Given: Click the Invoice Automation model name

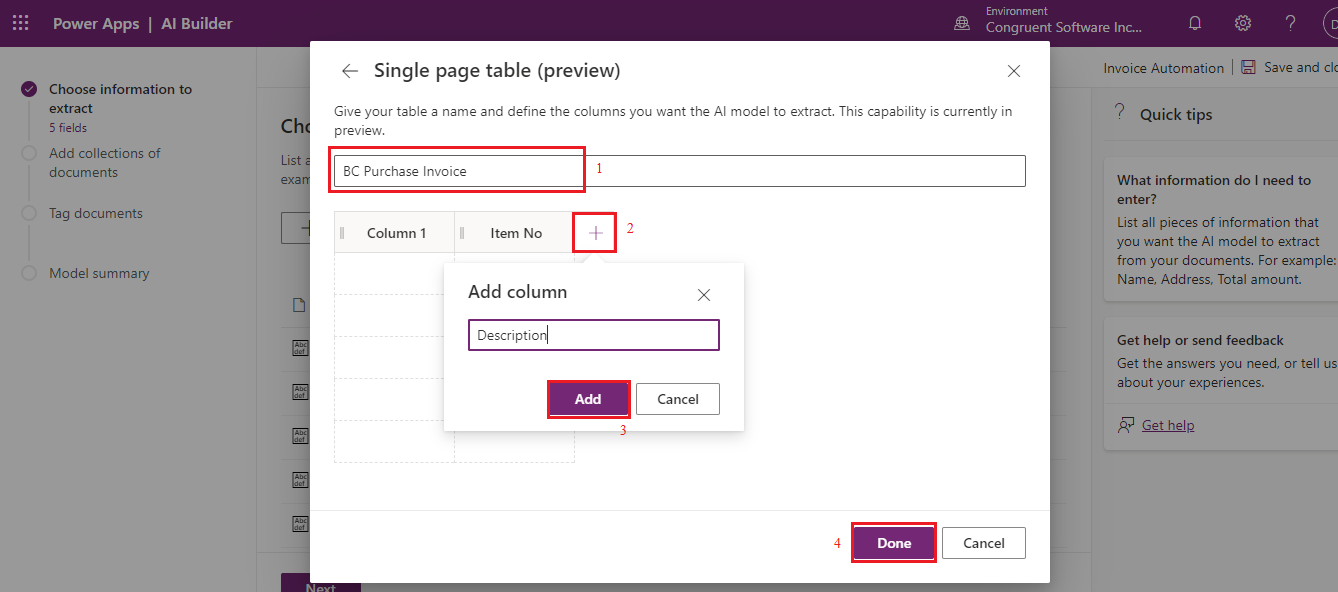Looking at the screenshot, I should coord(1163,68).
